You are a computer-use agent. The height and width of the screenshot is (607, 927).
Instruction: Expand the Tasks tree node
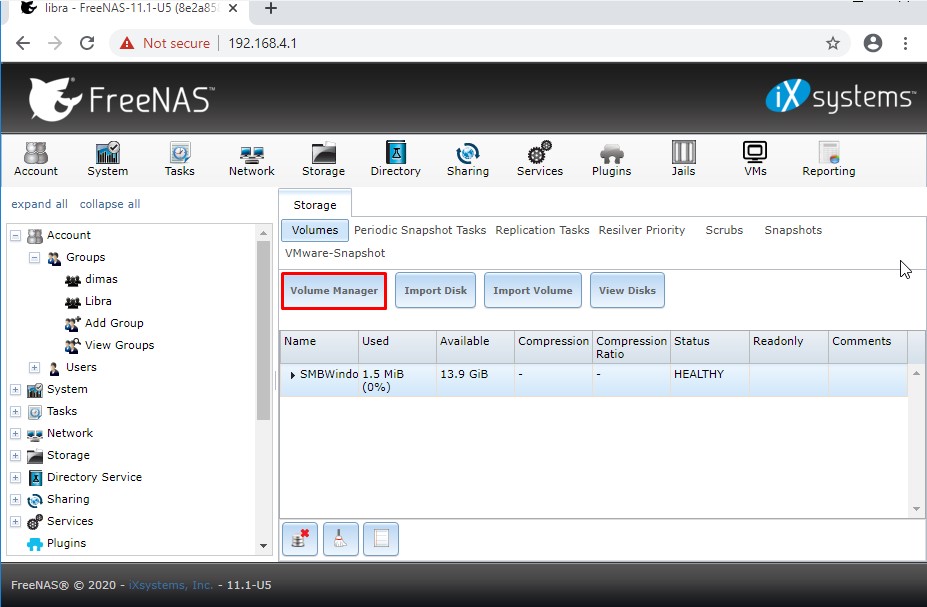pyautogui.click(x=15, y=411)
